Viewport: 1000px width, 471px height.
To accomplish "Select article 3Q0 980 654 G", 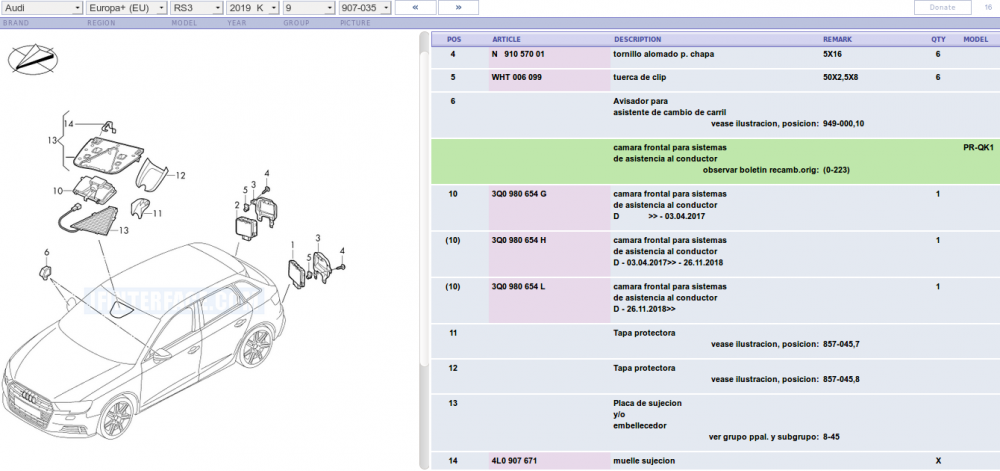I will tap(519, 194).
